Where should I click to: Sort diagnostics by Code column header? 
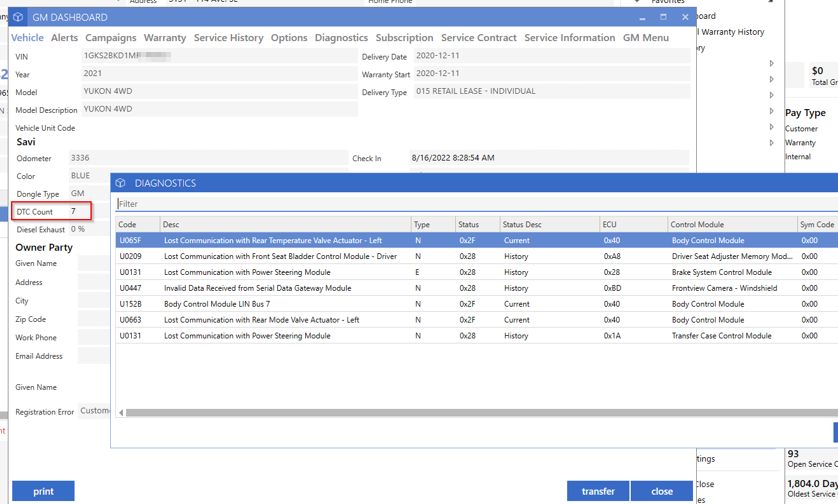(x=138, y=224)
